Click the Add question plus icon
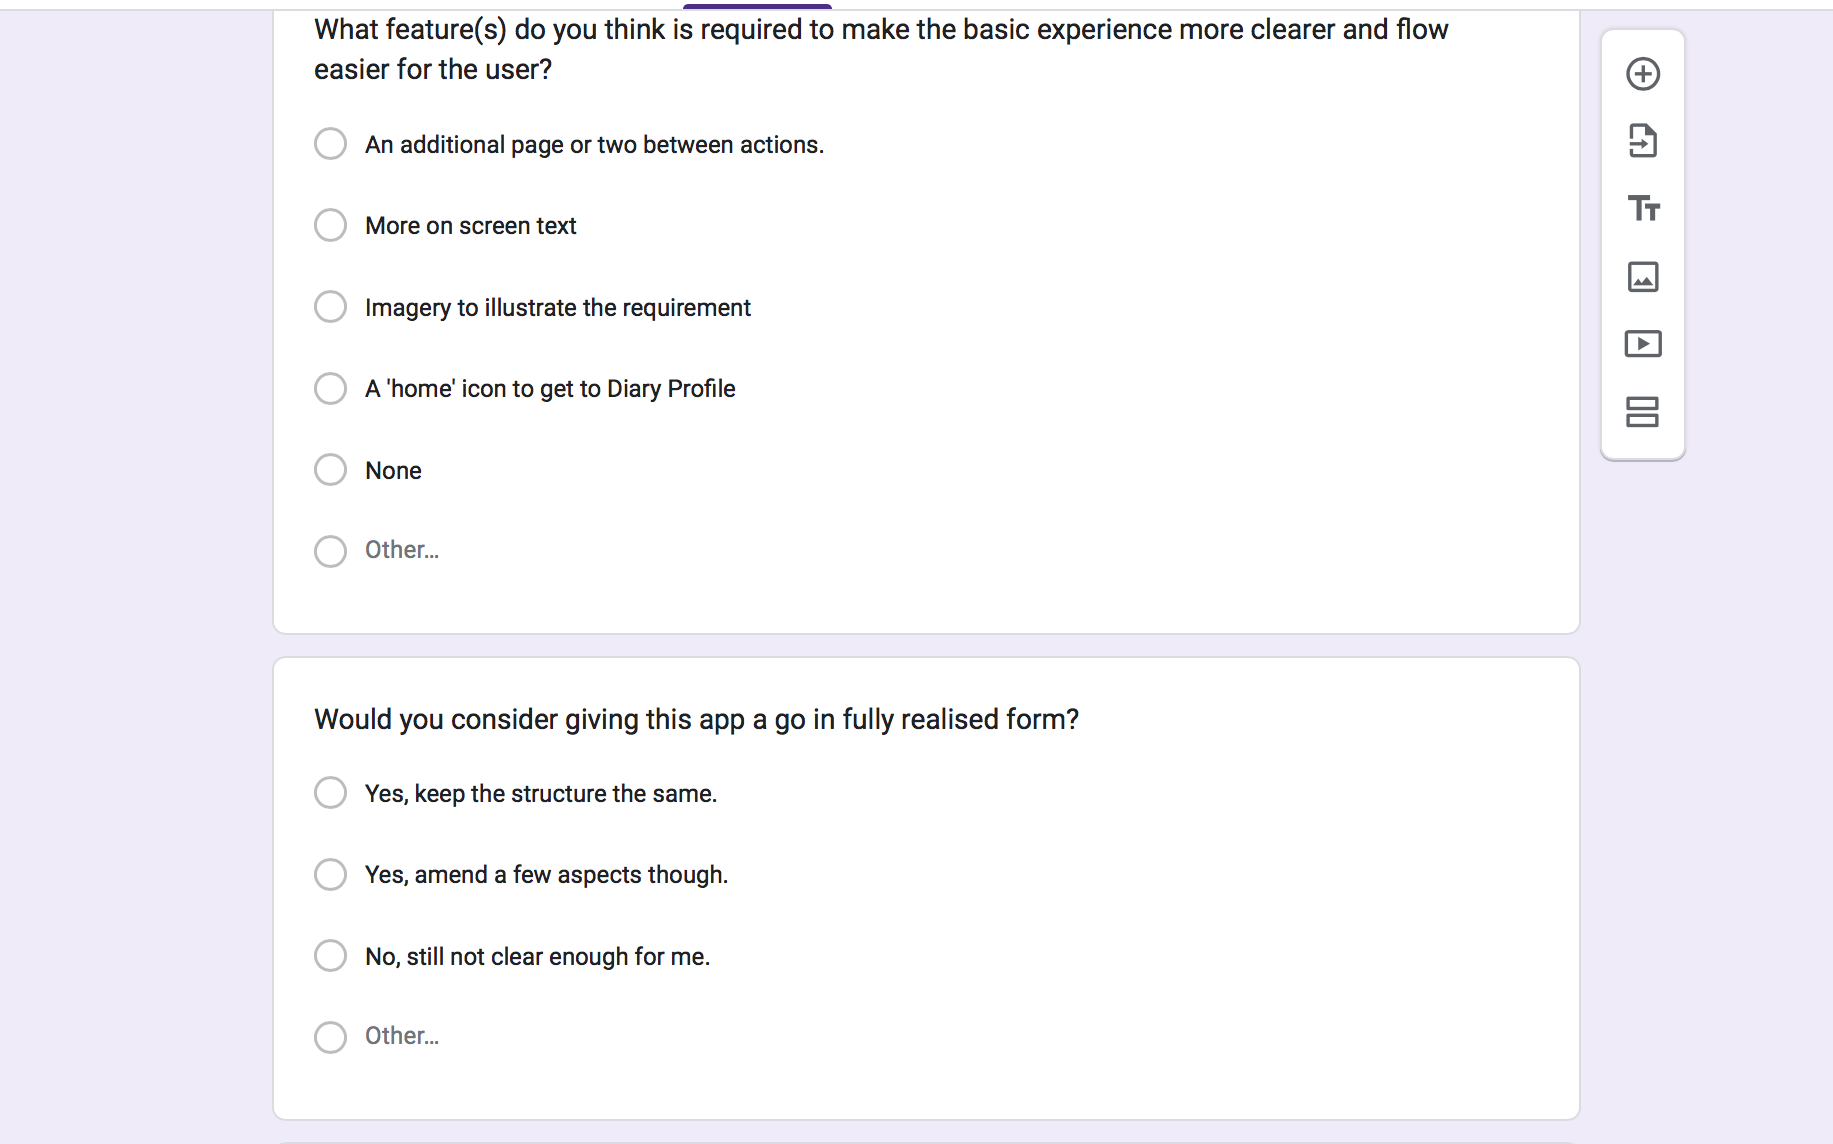 coord(1643,74)
